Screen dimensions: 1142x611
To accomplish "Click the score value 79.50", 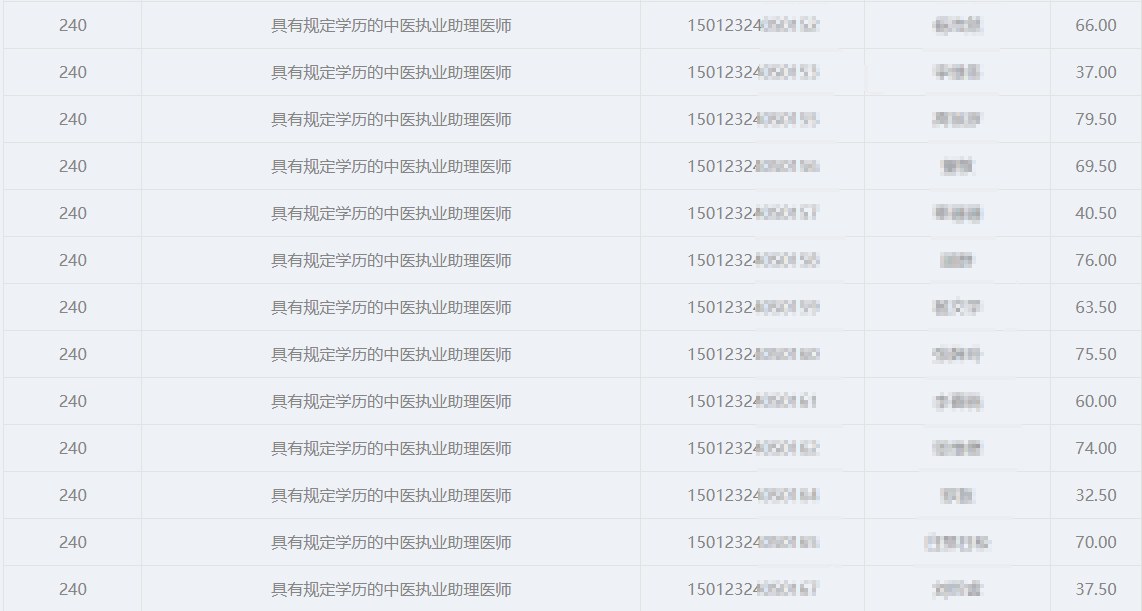I will (x=1095, y=119).
